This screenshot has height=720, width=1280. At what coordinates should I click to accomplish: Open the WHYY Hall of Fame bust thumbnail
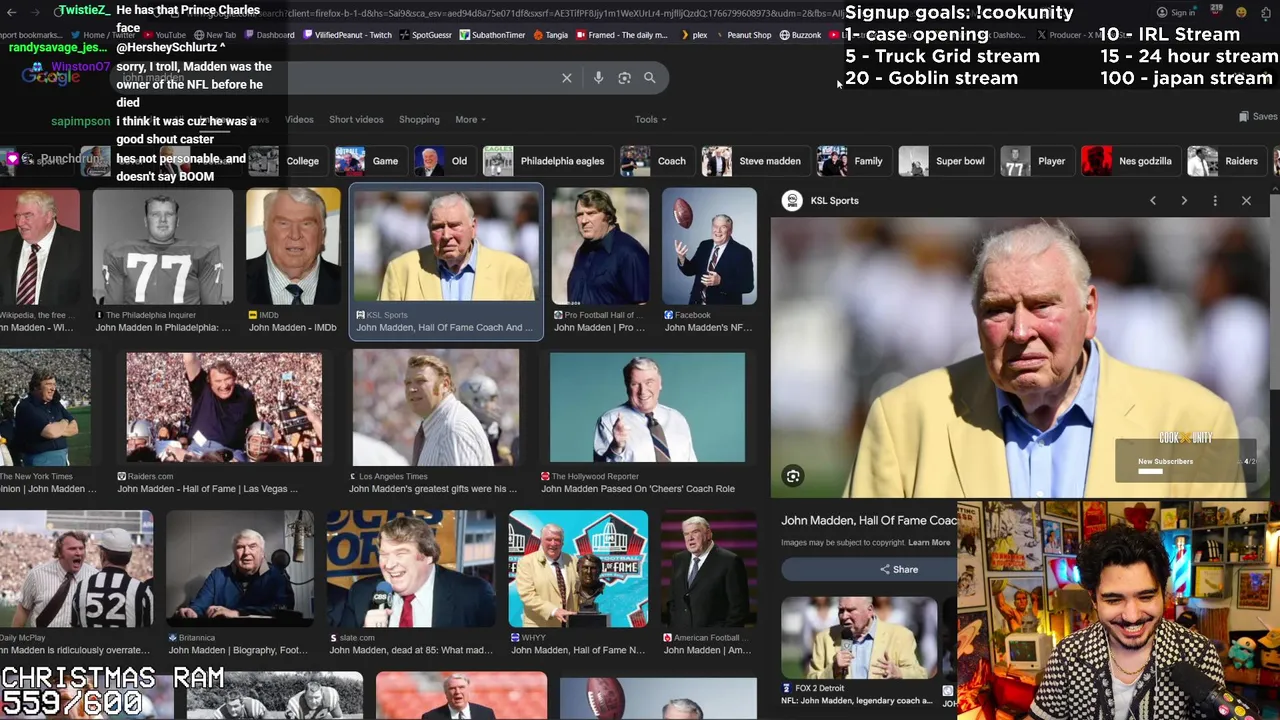point(578,568)
